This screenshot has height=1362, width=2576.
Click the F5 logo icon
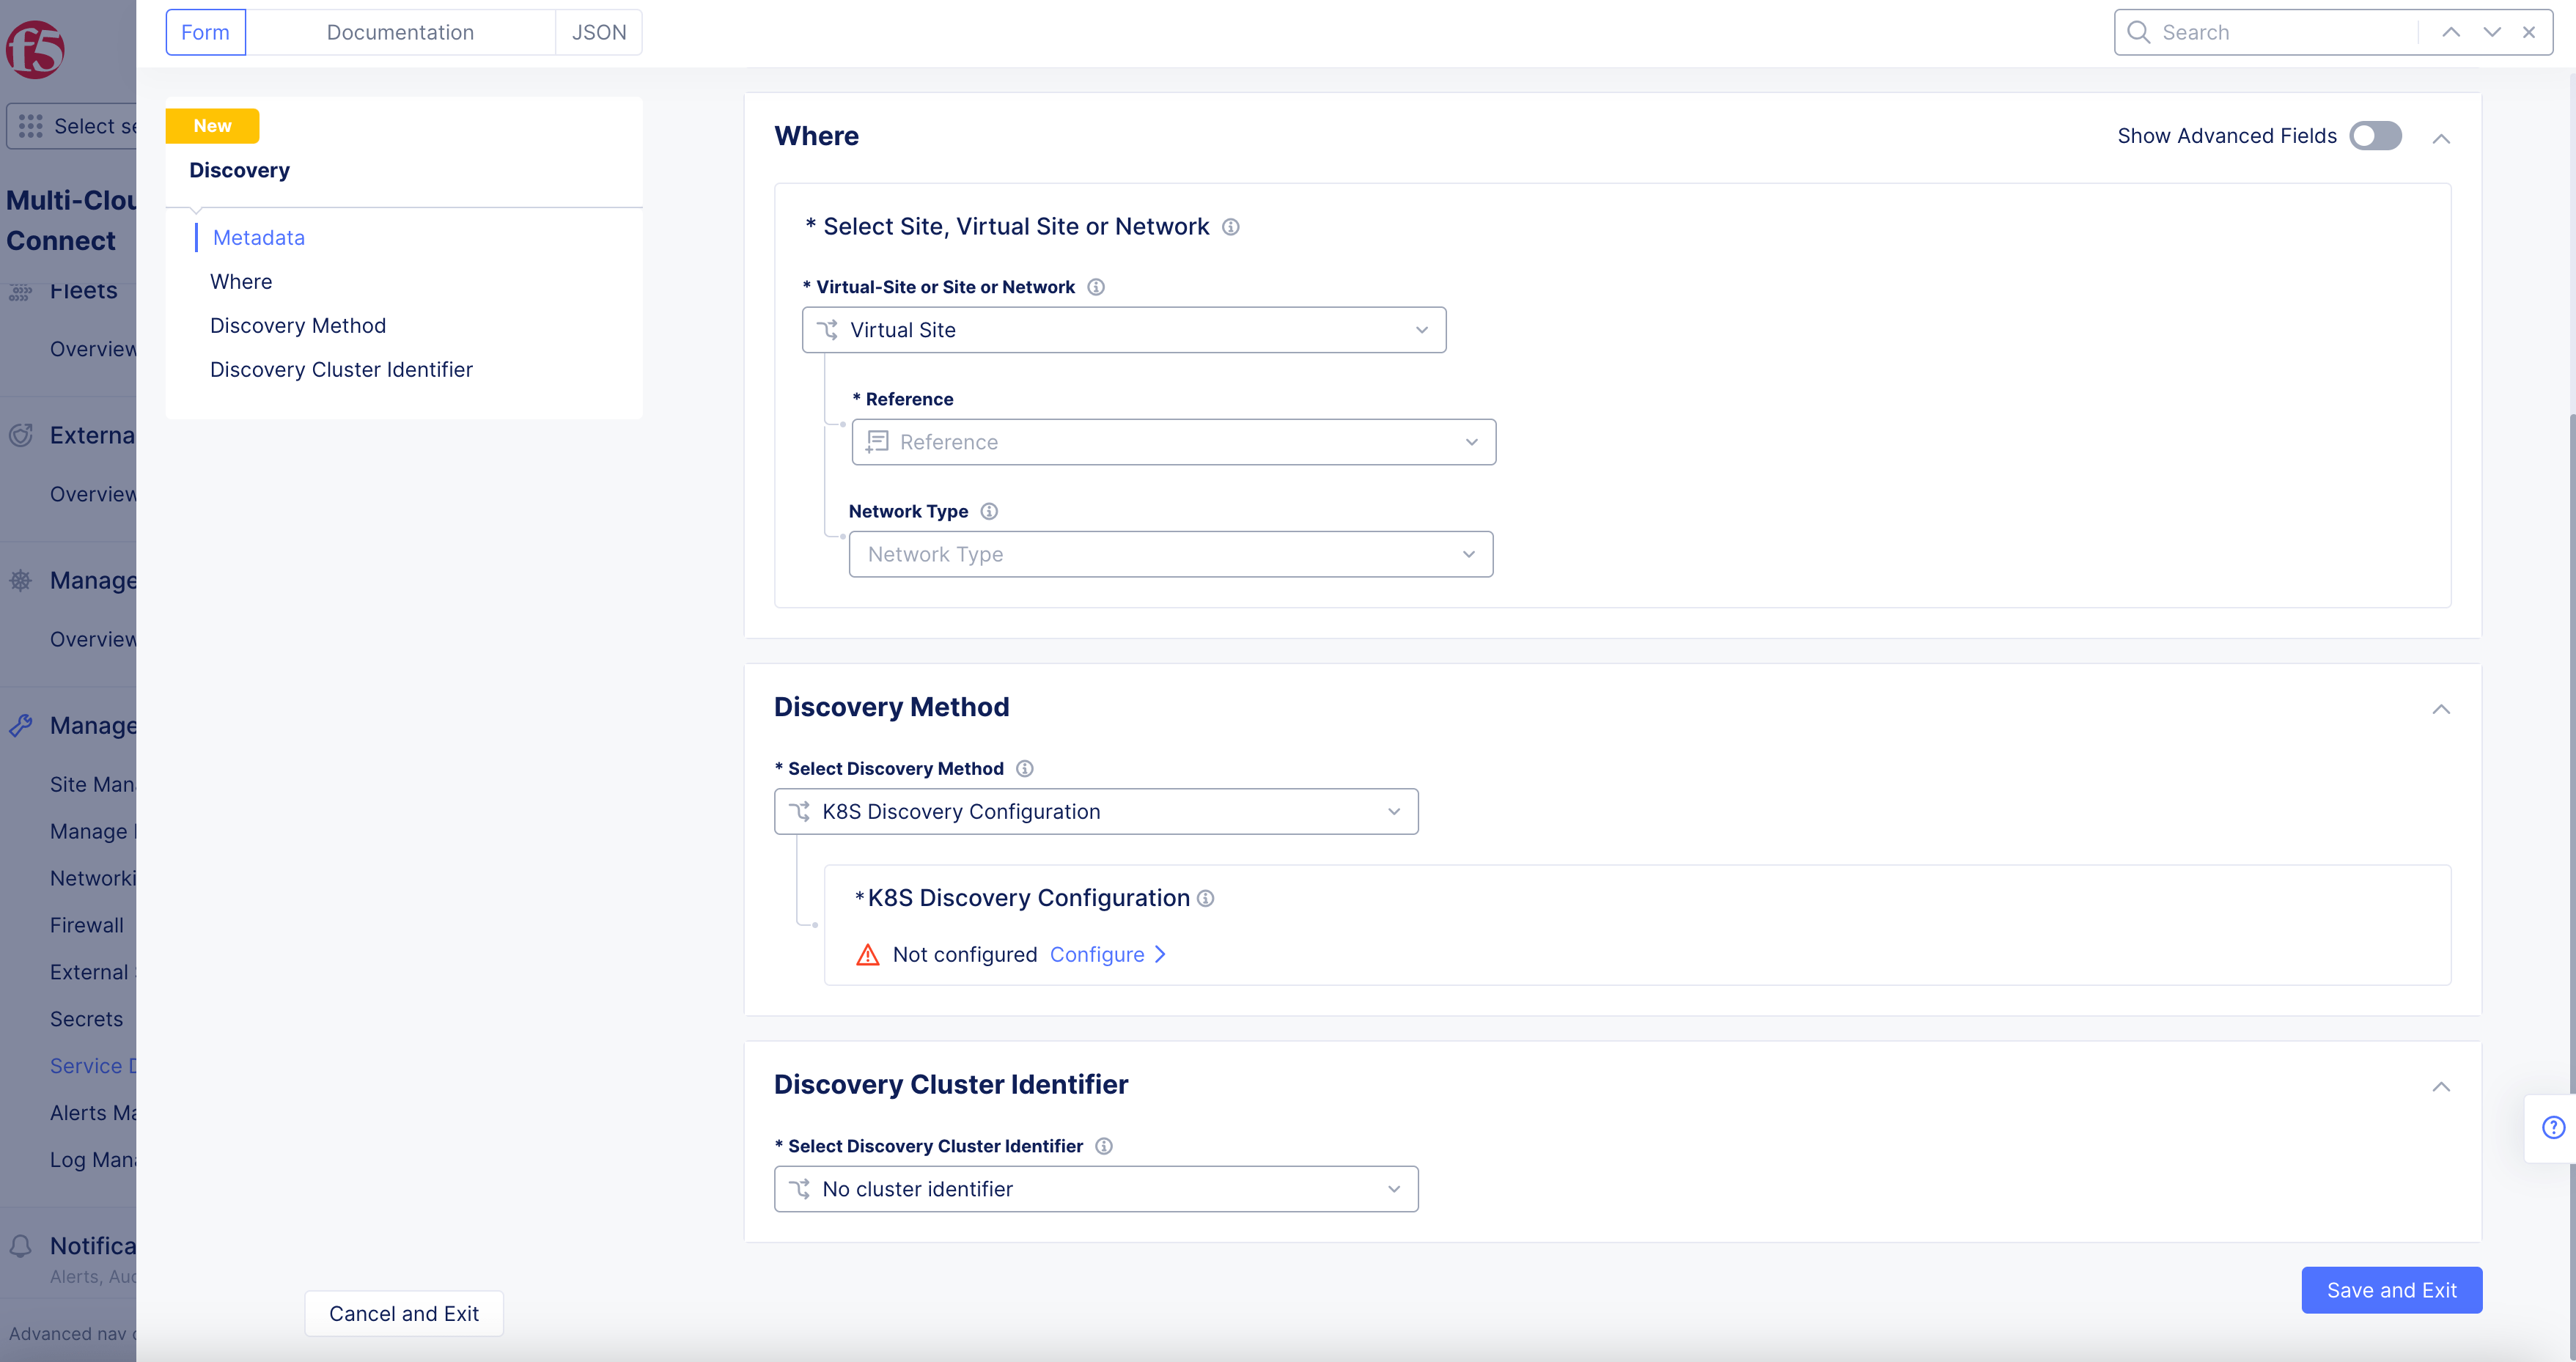tap(36, 49)
